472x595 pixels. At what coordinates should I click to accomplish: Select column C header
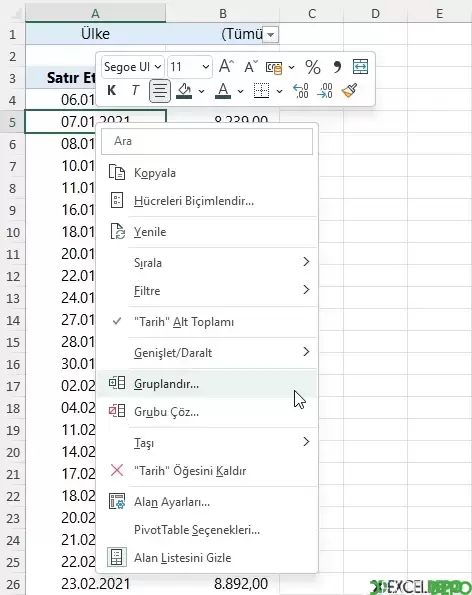pyautogui.click(x=312, y=14)
